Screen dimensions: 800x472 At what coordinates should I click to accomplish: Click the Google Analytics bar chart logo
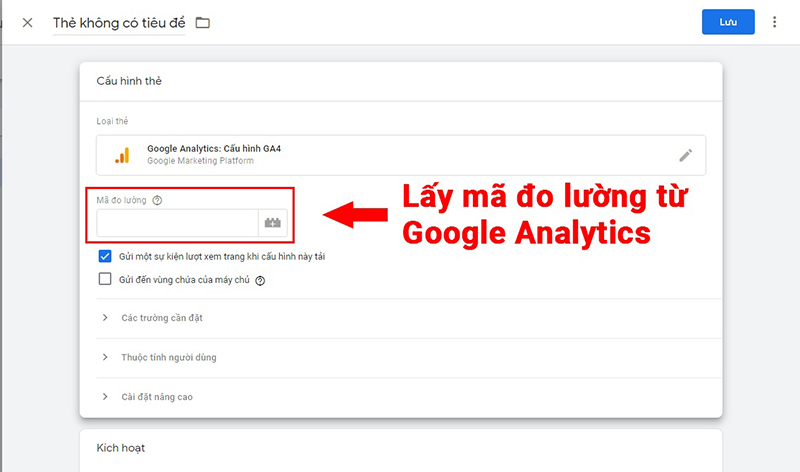122,155
